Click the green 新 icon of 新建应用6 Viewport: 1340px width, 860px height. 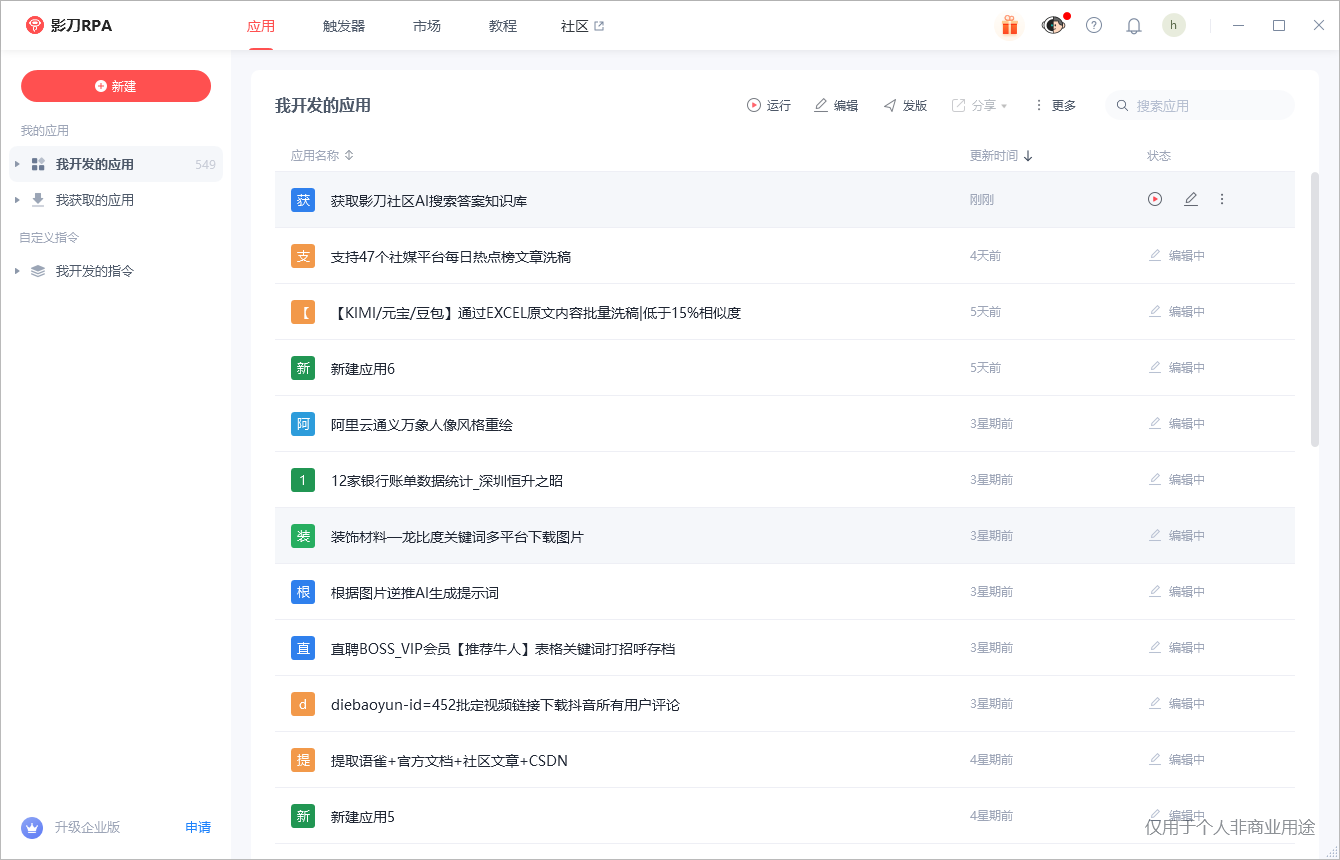(303, 368)
